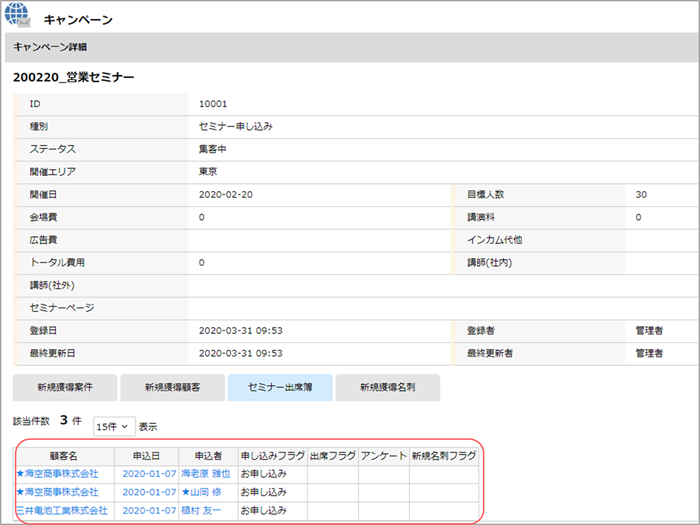Click the 開催エリア value 東京
700x525 pixels.
pos(208,172)
